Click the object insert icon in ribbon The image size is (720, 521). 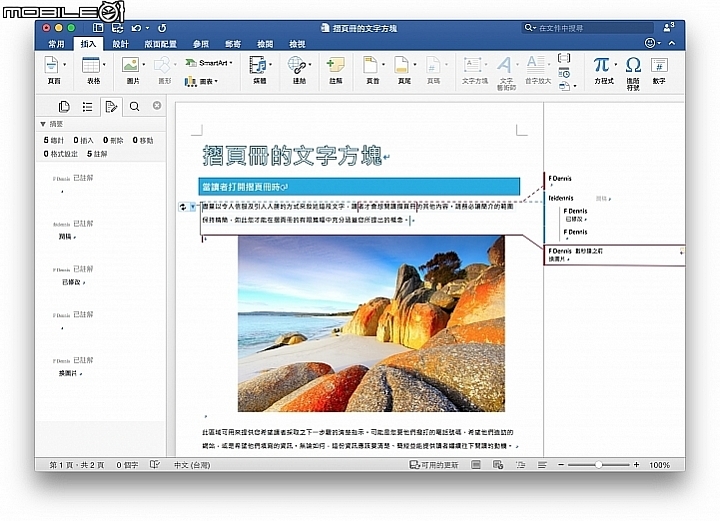564,86
